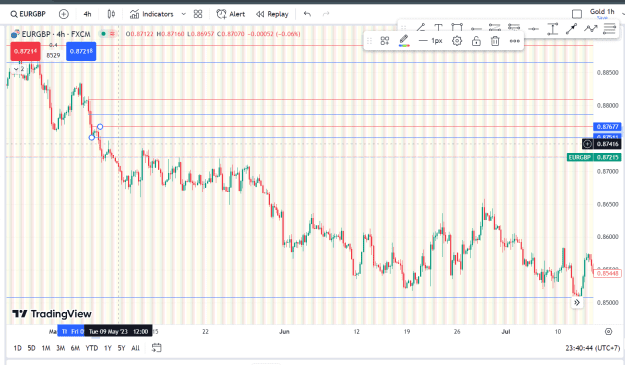Image resolution: width=625 pixels, height=365 pixels.
Task: Select the 1D date range
Action: click(18, 348)
